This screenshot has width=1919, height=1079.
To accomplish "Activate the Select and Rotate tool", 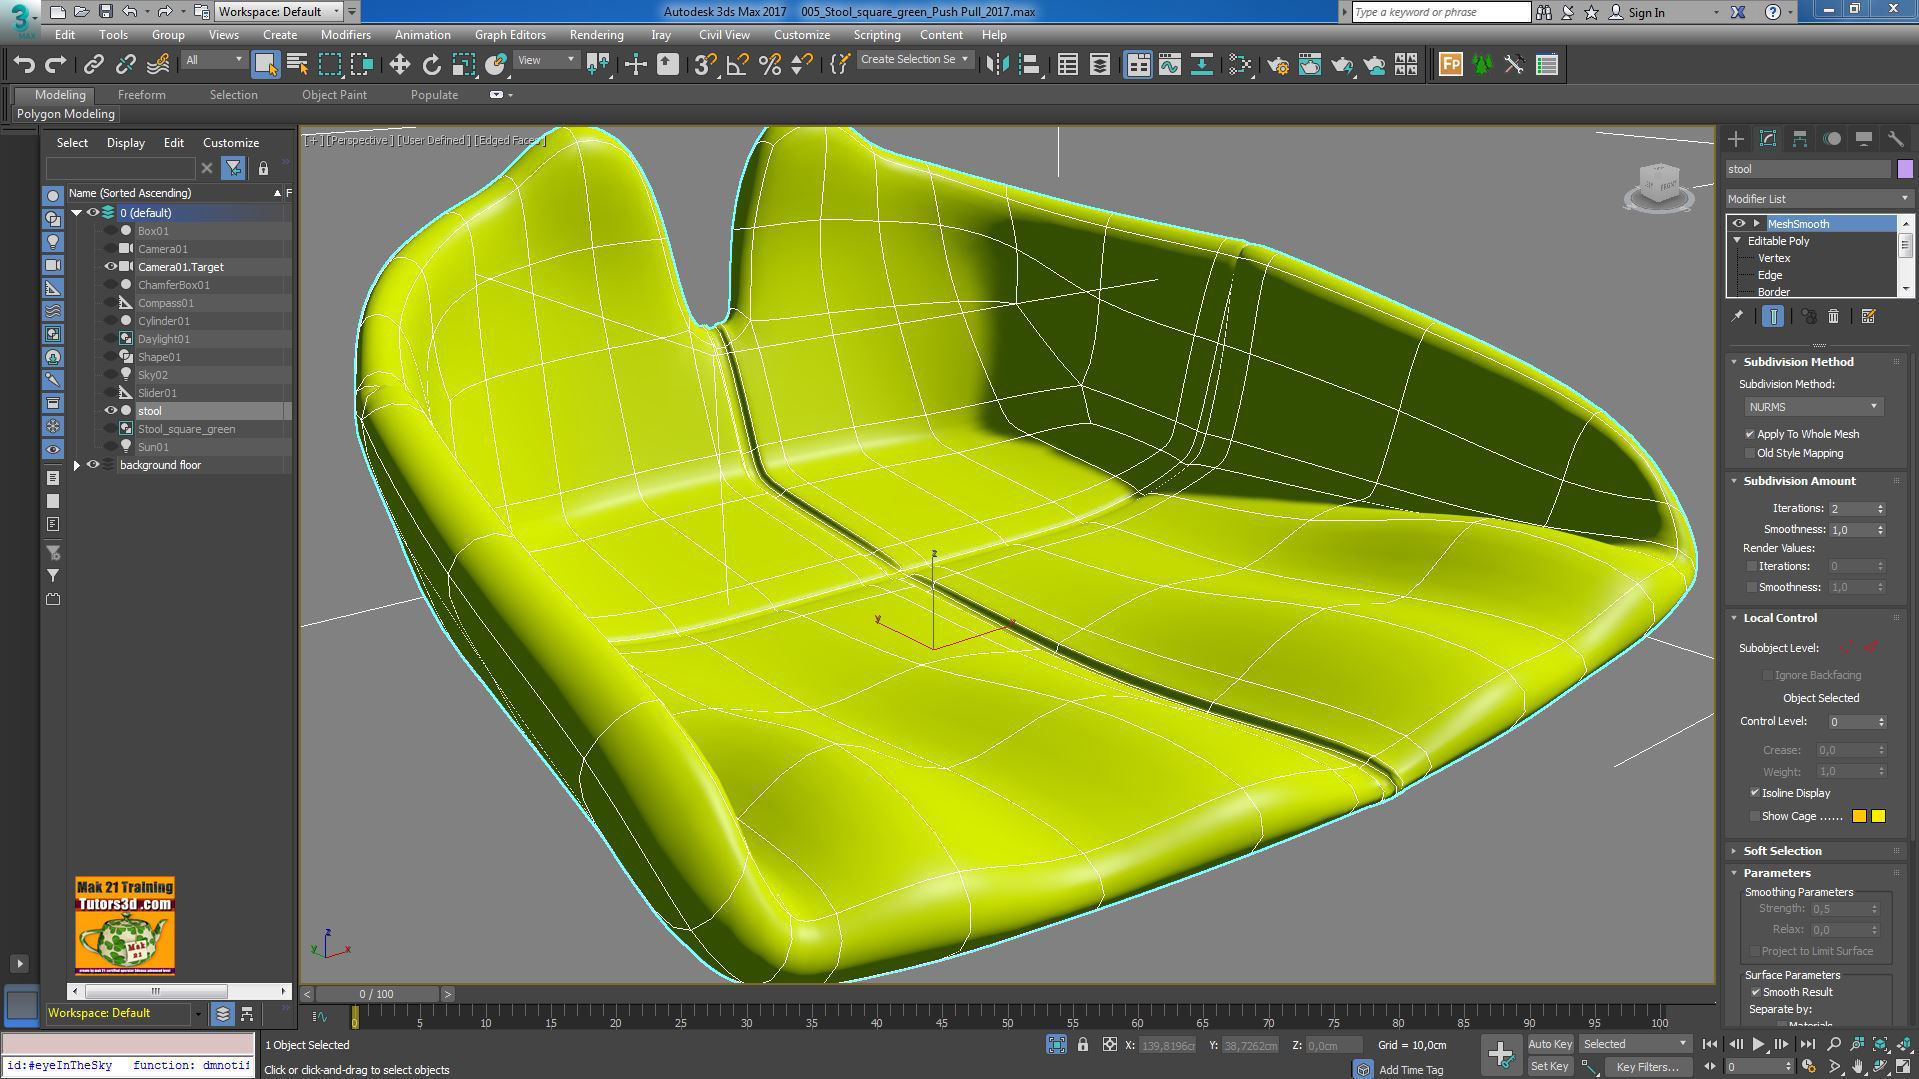I will coord(431,65).
